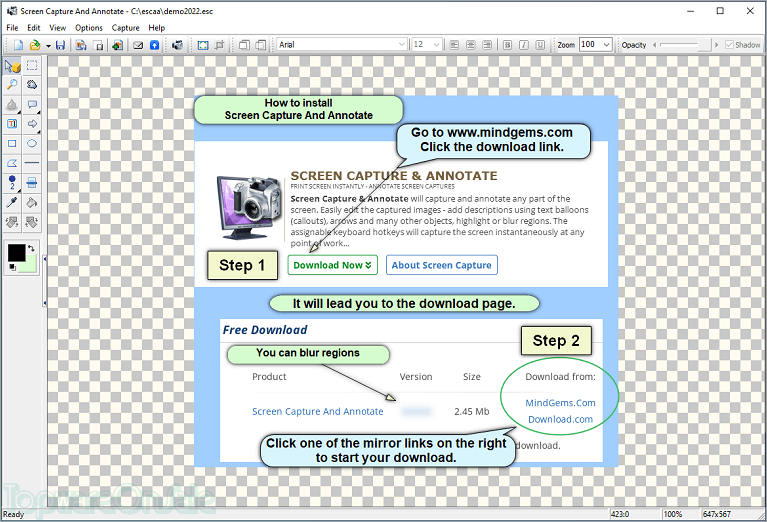The width and height of the screenshot is (767, 522).
Task: Increase opacity with the right arrow
Action: [717, 45]
